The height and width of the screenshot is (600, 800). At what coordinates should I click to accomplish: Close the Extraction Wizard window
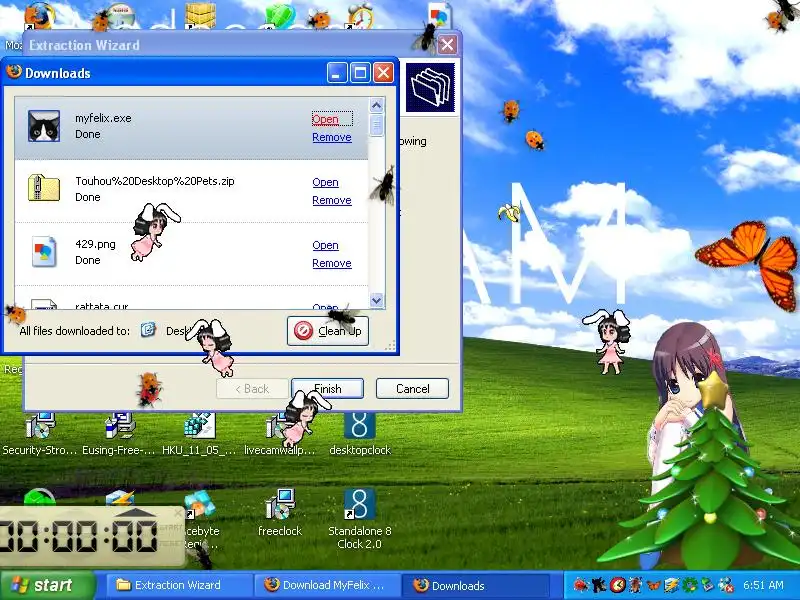pyautogui.click(x=447, y=45)
